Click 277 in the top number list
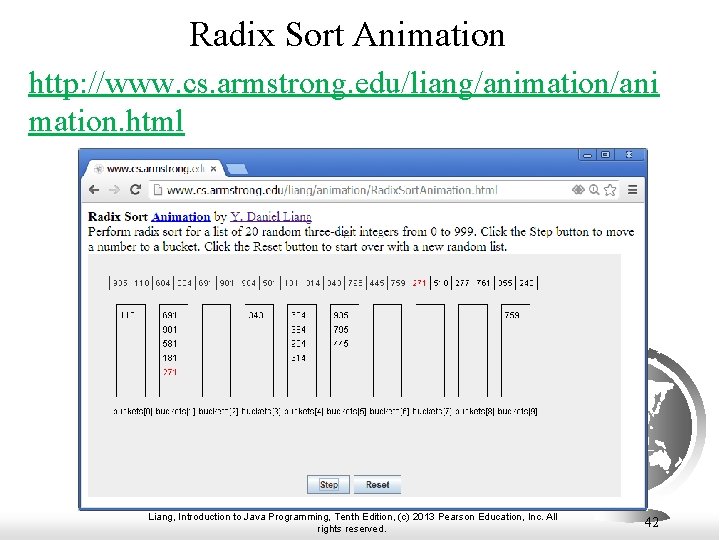 (x=462, y=283)
